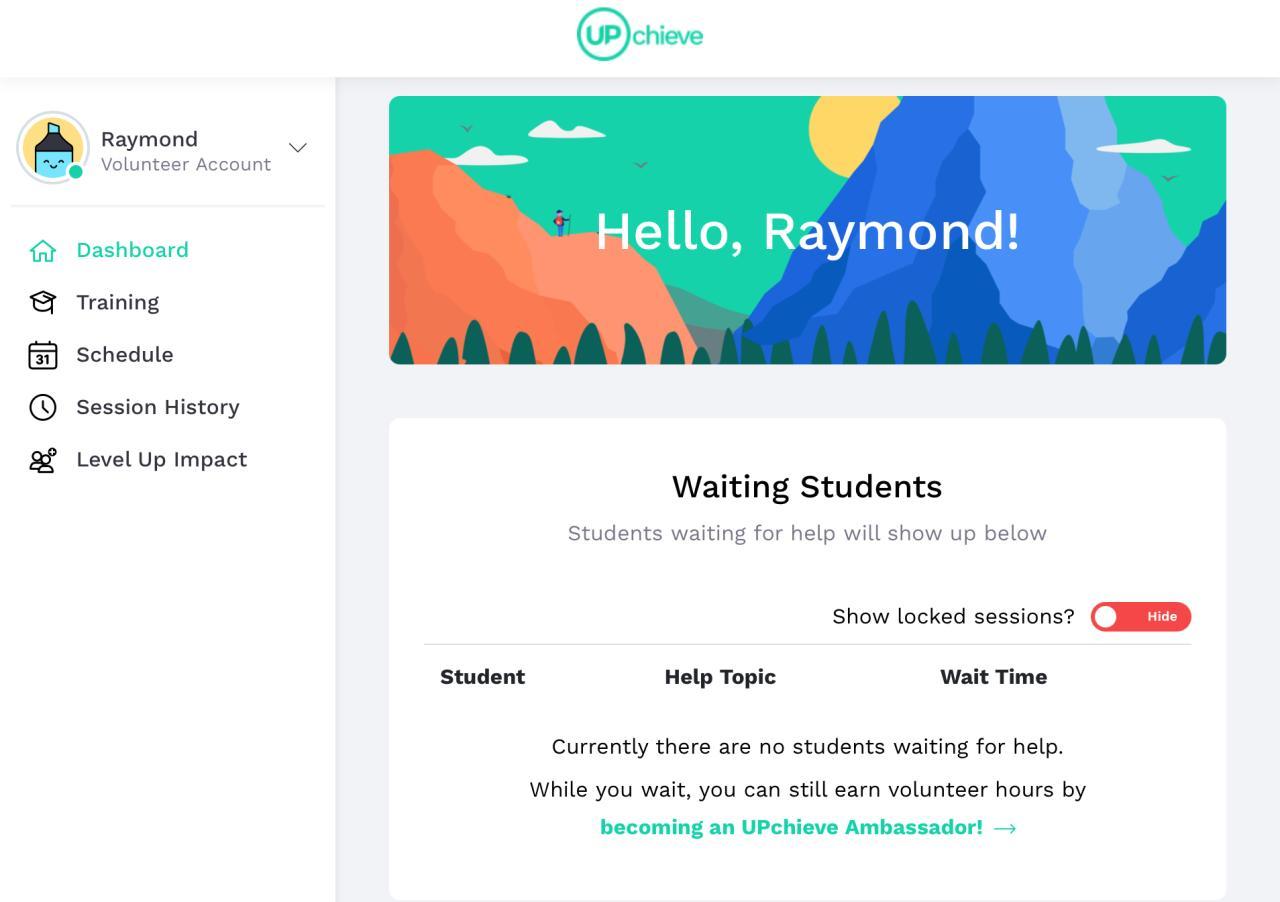Click Raymond's profile avatar
This screenshot has width=1280, height=902.
point(53,147)
